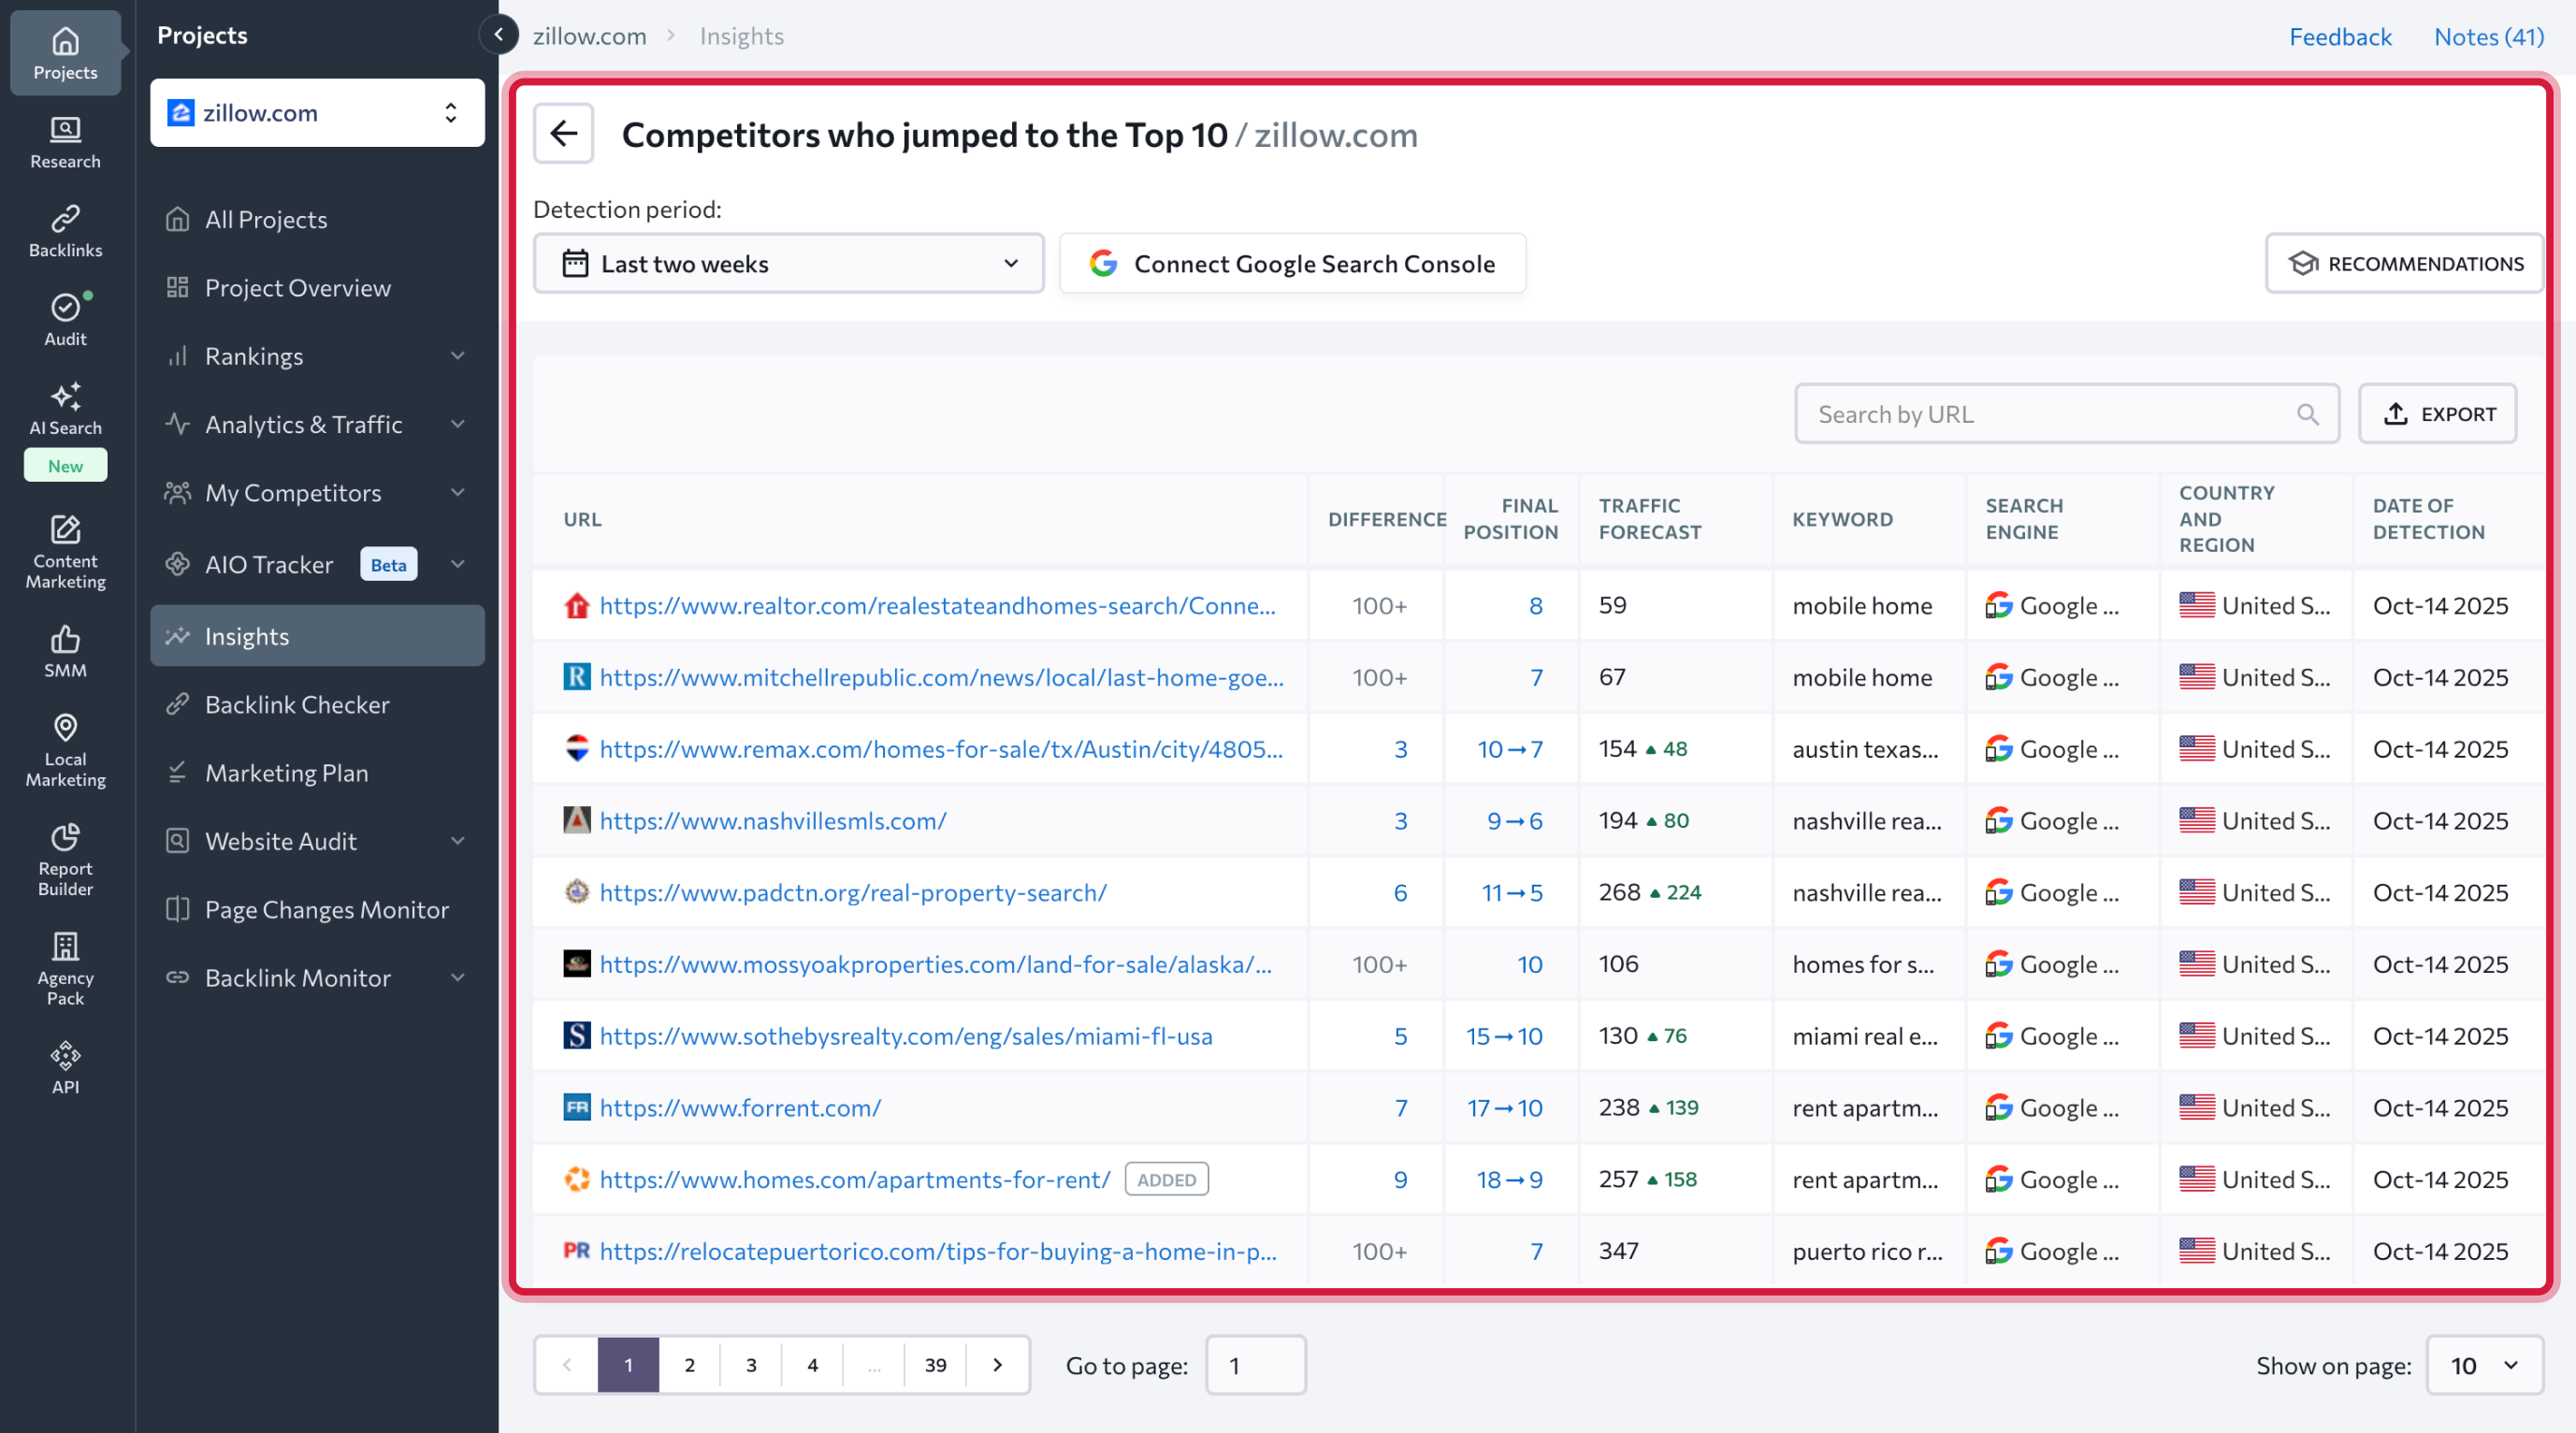Open the Research section in the left rail
Viewport: 2576px width, 1433px height.
coord(65,142)
